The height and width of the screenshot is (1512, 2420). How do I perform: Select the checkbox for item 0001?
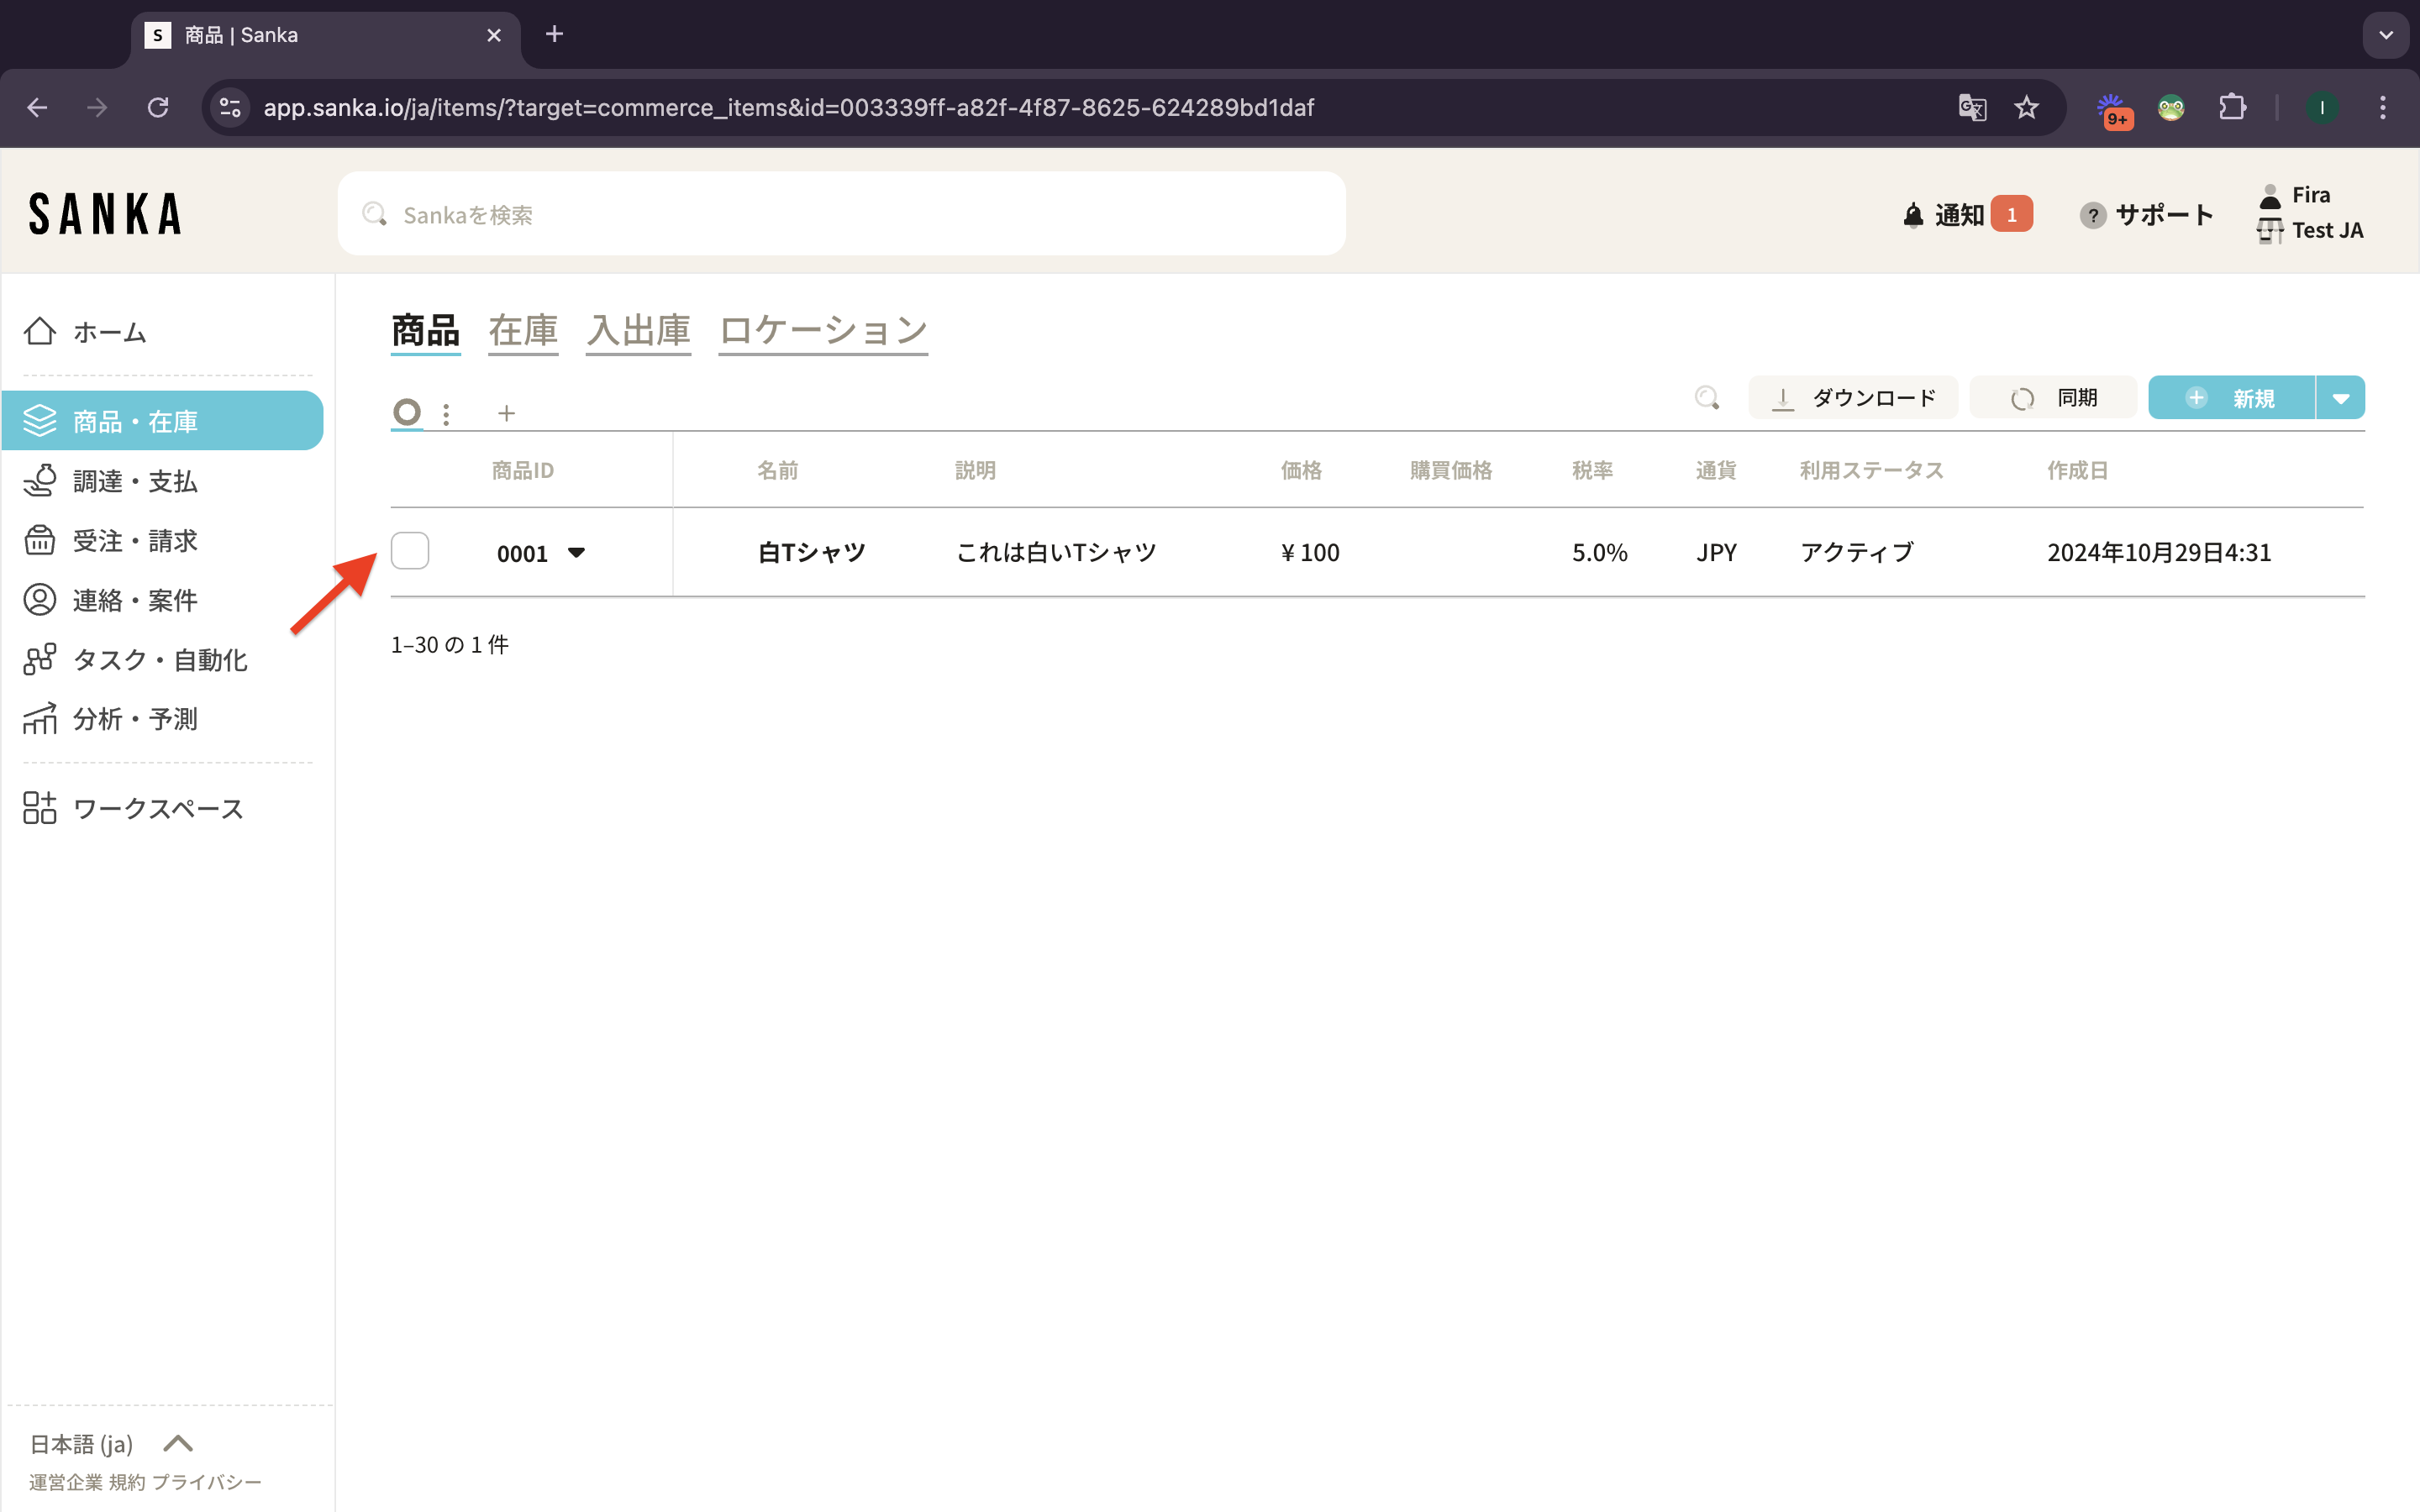410,551
